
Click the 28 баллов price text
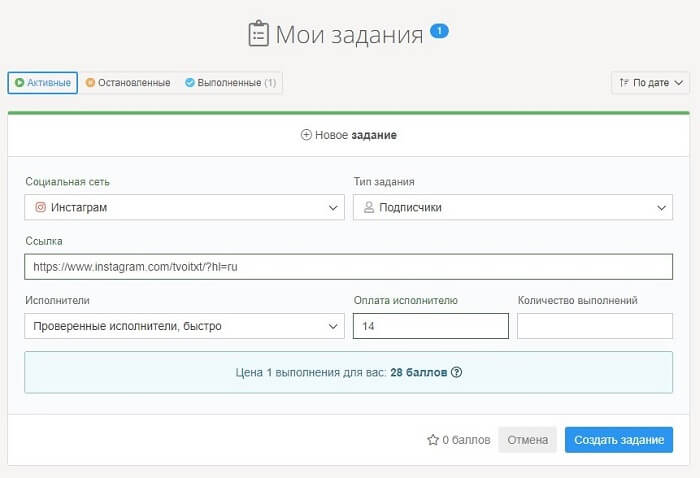pyautogui.click(x=419, y=372)
